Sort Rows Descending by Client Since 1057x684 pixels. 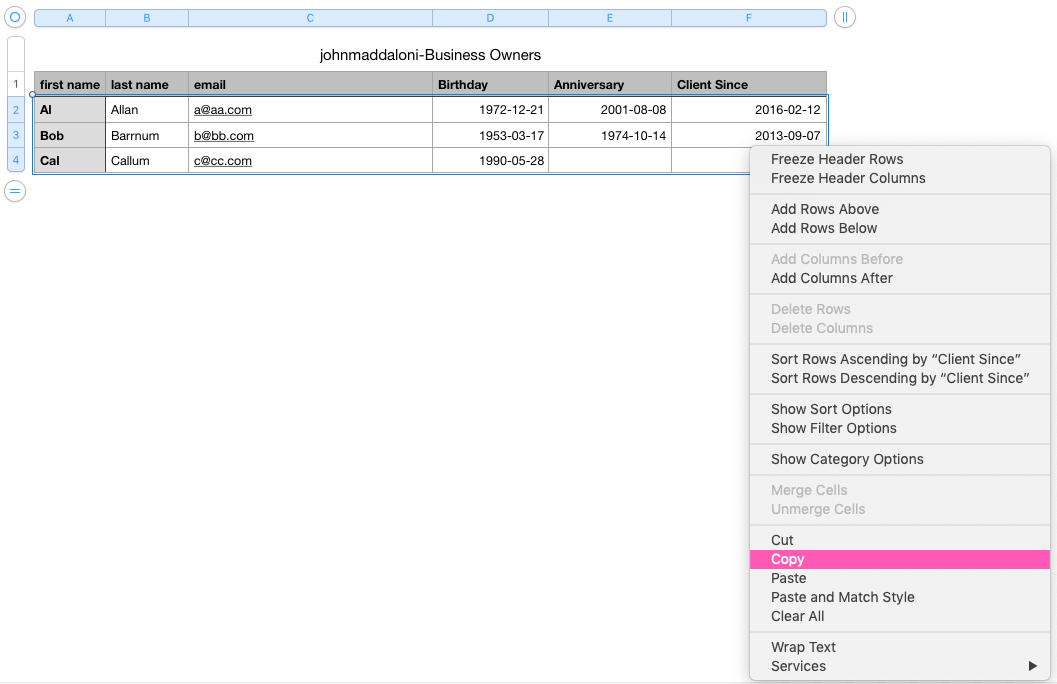click(x=900, y=378)
